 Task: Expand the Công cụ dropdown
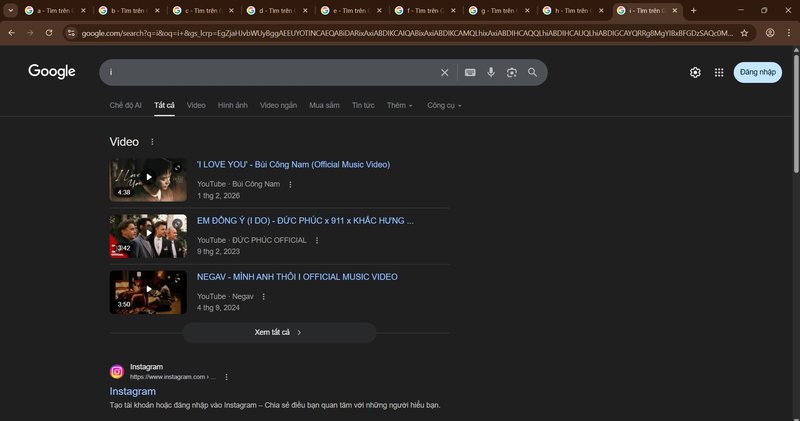point(444,105)
